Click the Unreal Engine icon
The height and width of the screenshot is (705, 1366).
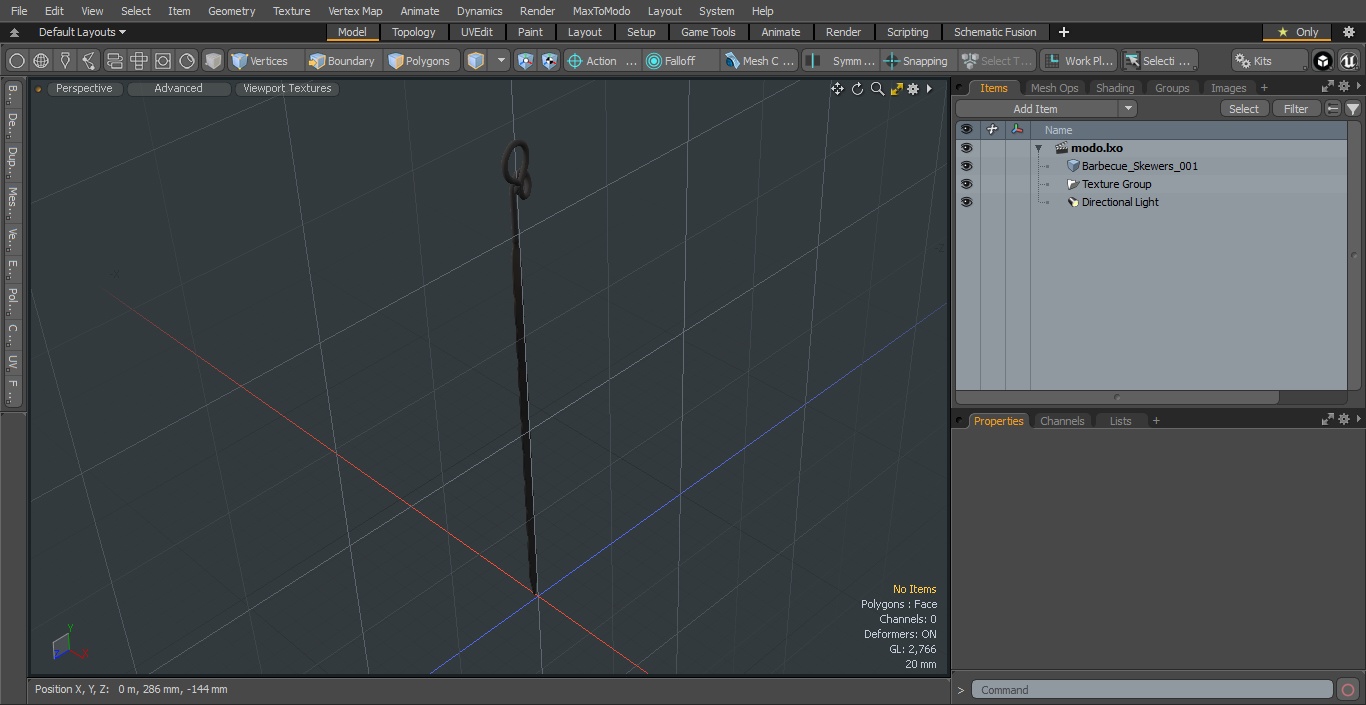point(1349,61)
